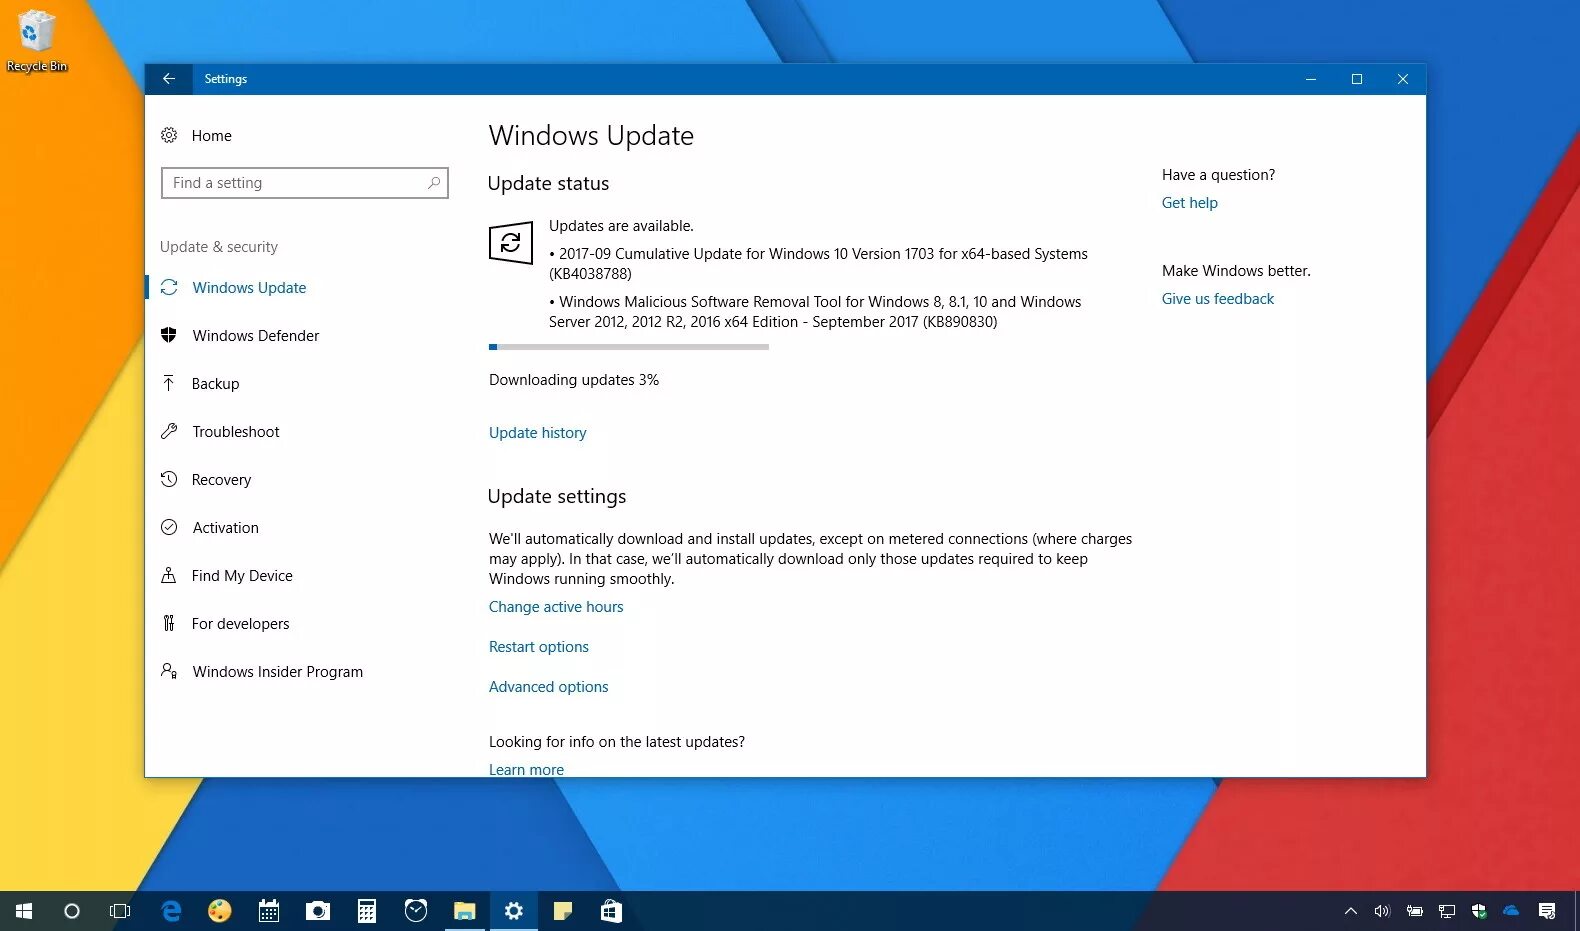Click the Cortana circle on taskbar
Image resolution: width=1580 pixels, height=931 pixels.
[x=72, y=911]
